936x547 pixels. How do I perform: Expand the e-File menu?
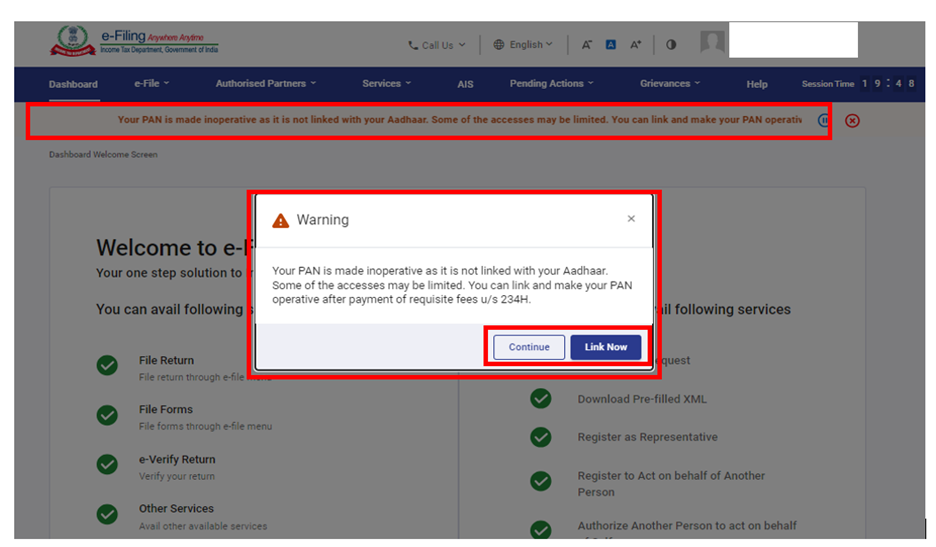[x=152, y=84]
